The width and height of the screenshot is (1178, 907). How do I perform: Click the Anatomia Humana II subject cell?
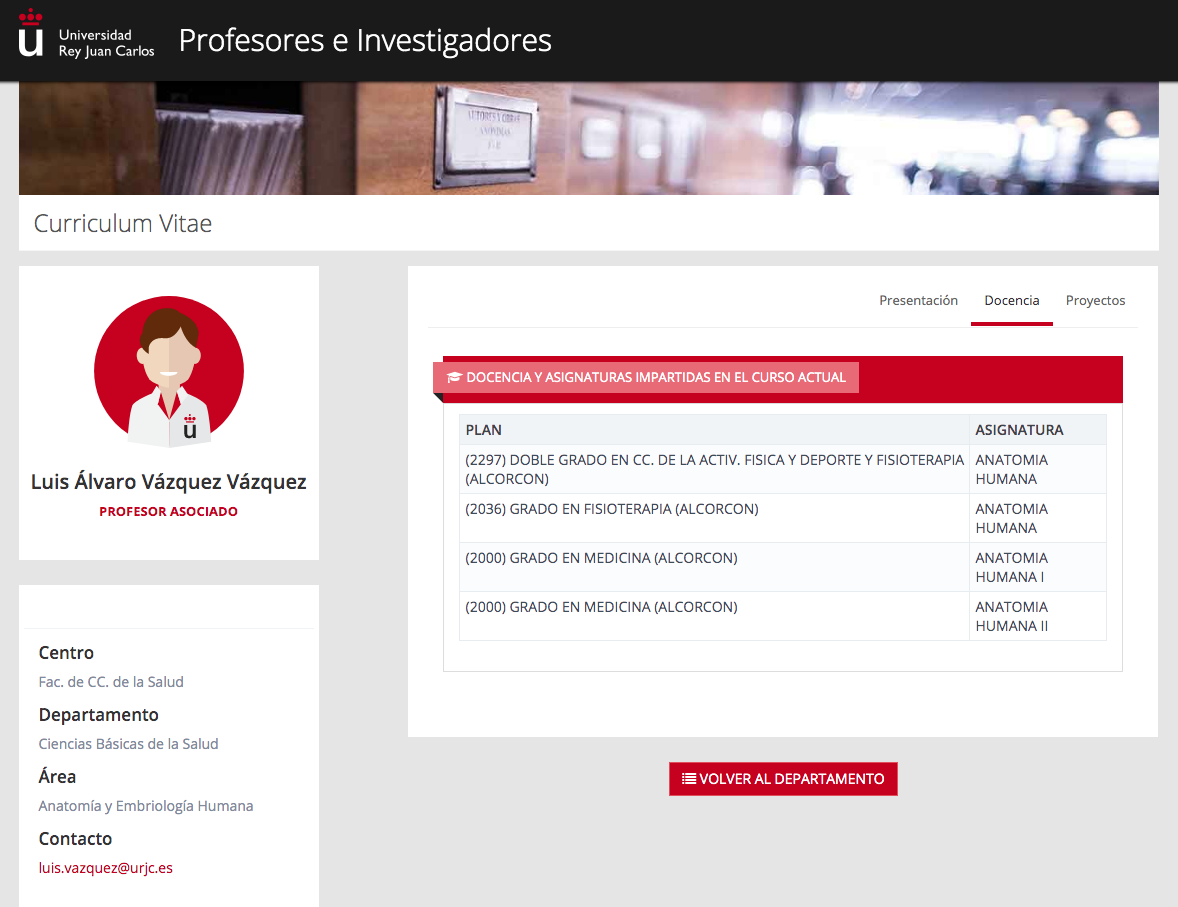coord(1011,616)
